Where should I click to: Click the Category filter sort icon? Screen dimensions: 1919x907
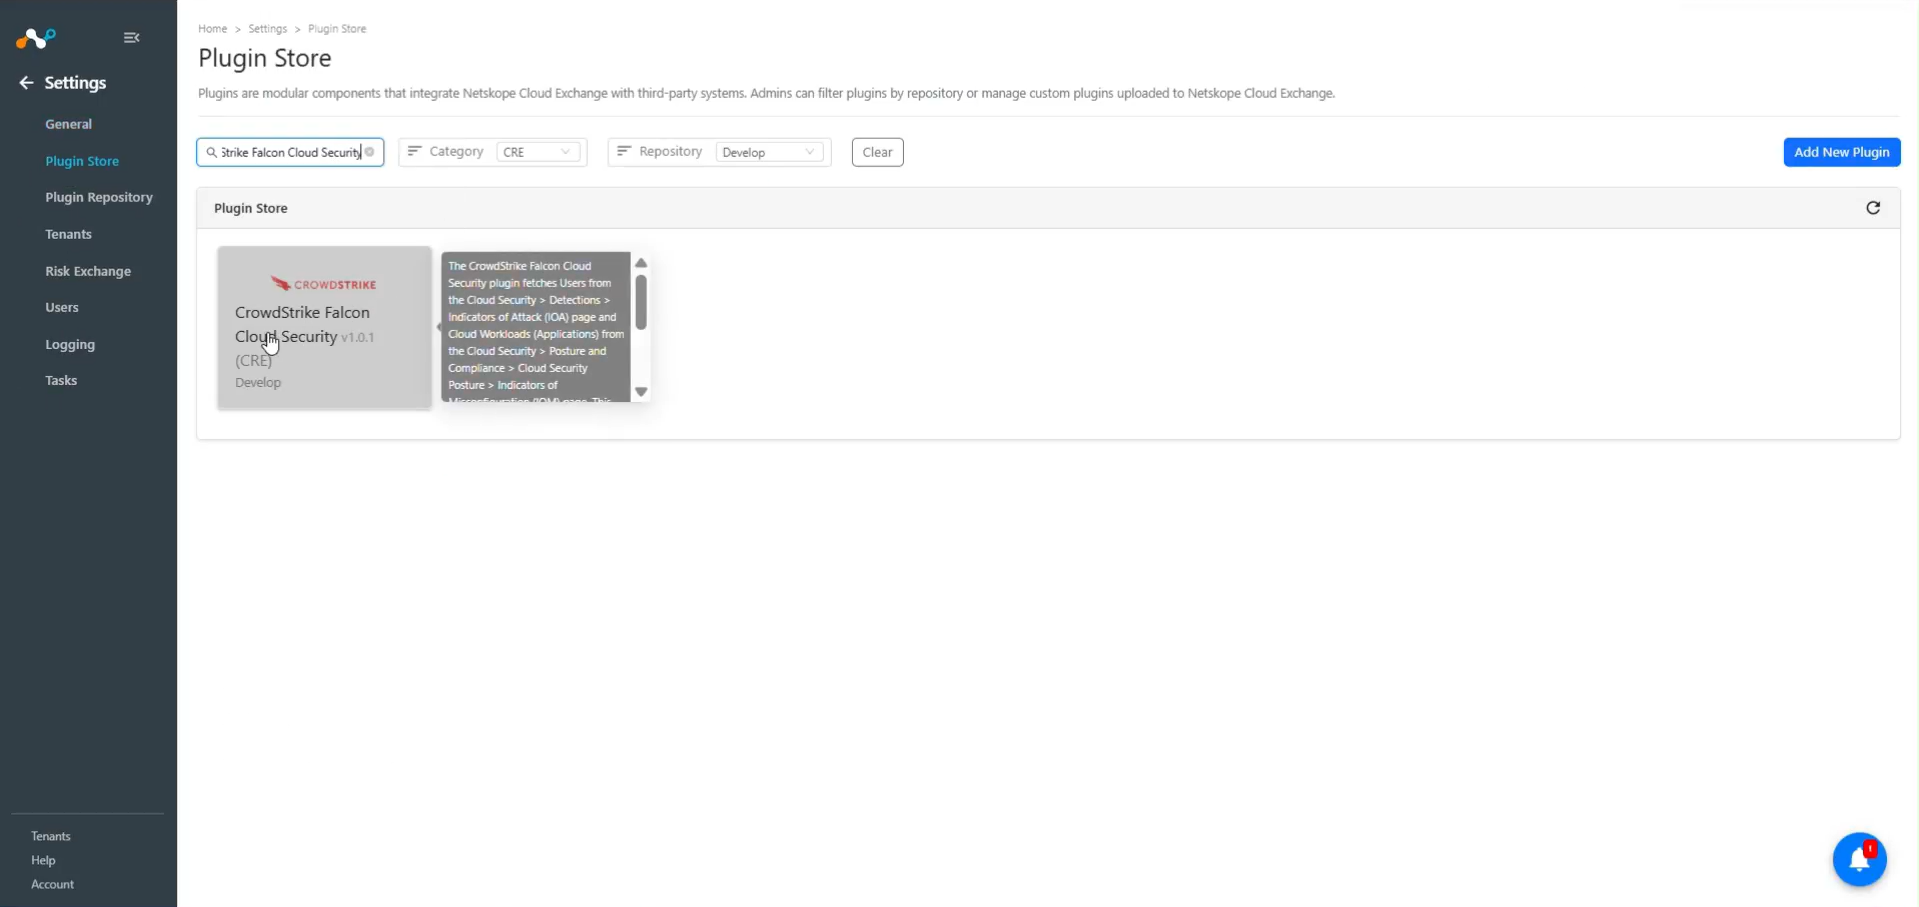coord(414,151)
